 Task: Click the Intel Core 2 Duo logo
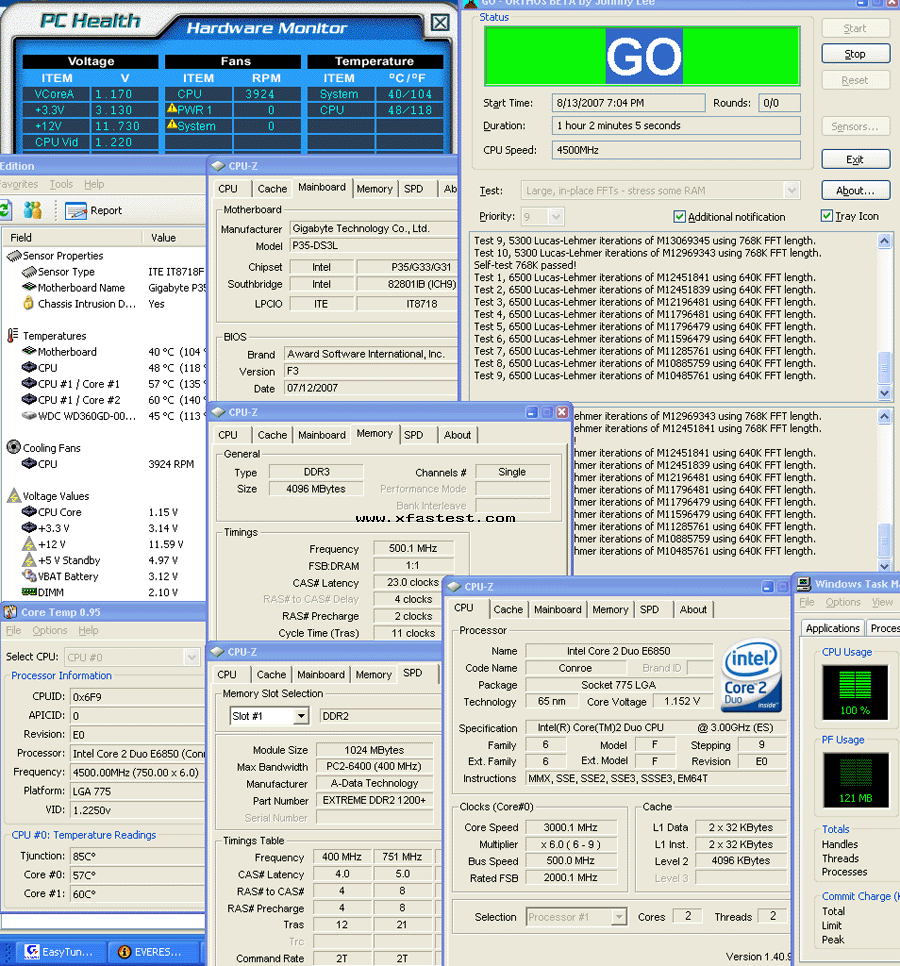(752, 676)
